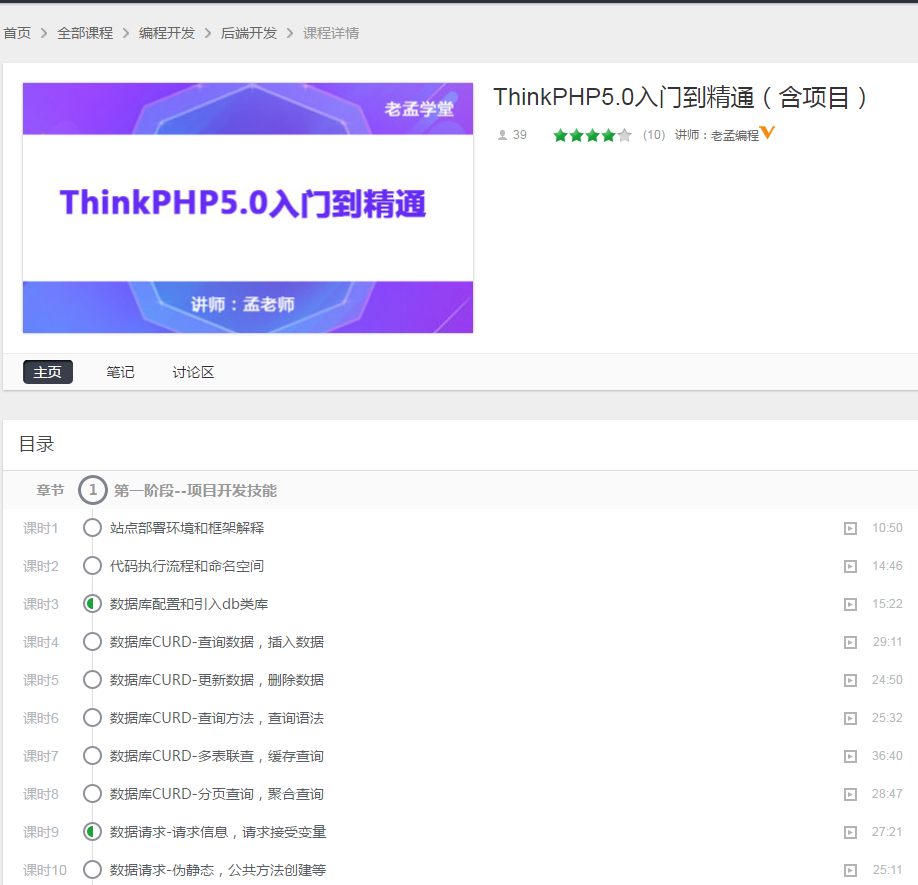Screen dimensions: 918x885
Task: Click the play icon for lesson 25:32
Action: [850, 719]
